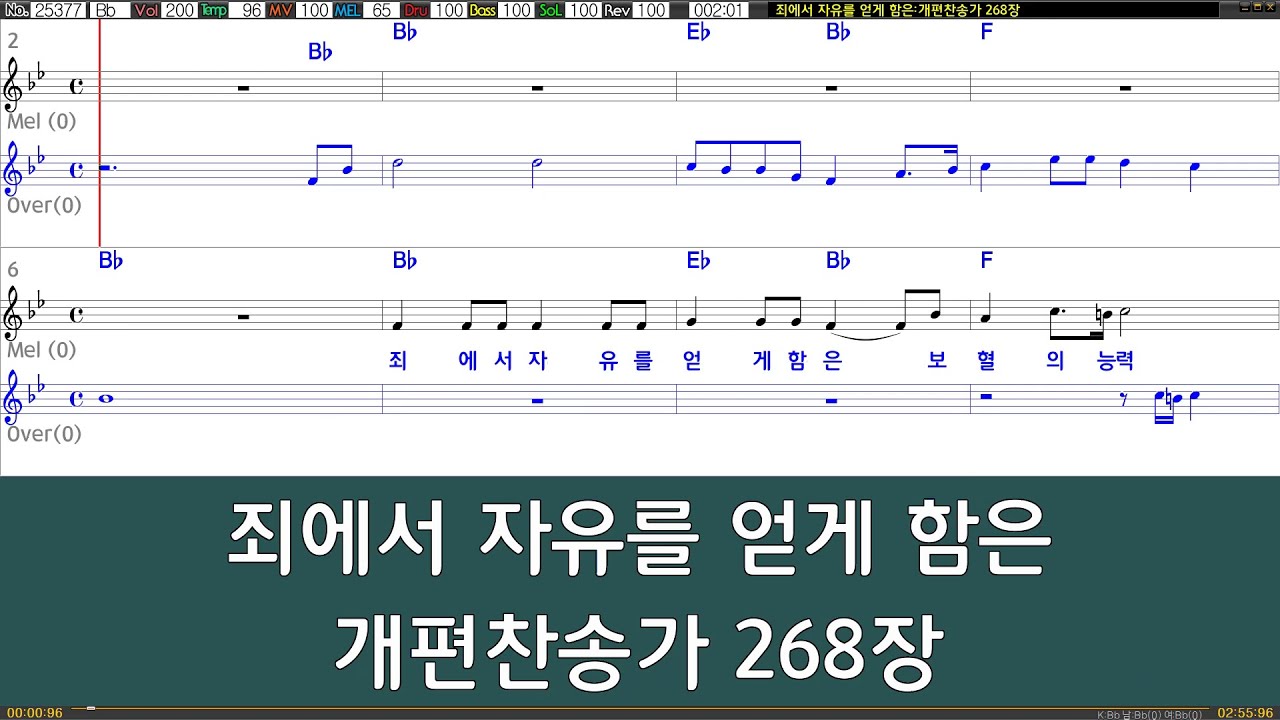Click the treble clef of the bottom Over staff

coord(14,399)
